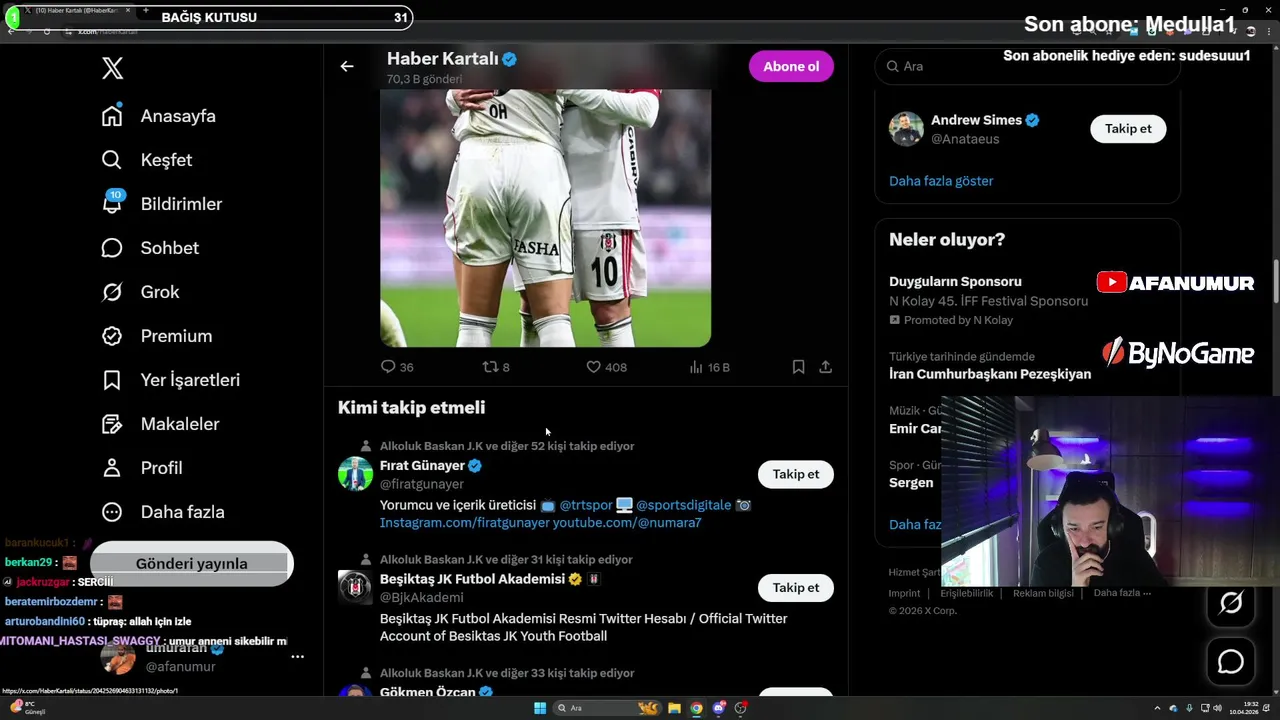Open footer Daha fazla dropdown
Screen dimensions: 1280x720
[1122, 593]
